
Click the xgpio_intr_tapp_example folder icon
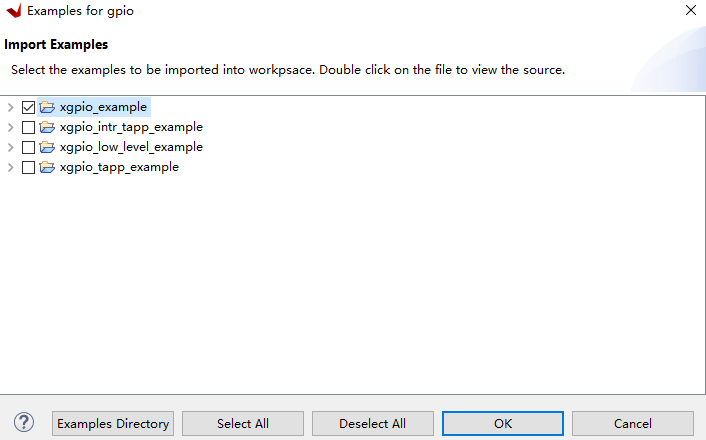click(x=47, y=127)
